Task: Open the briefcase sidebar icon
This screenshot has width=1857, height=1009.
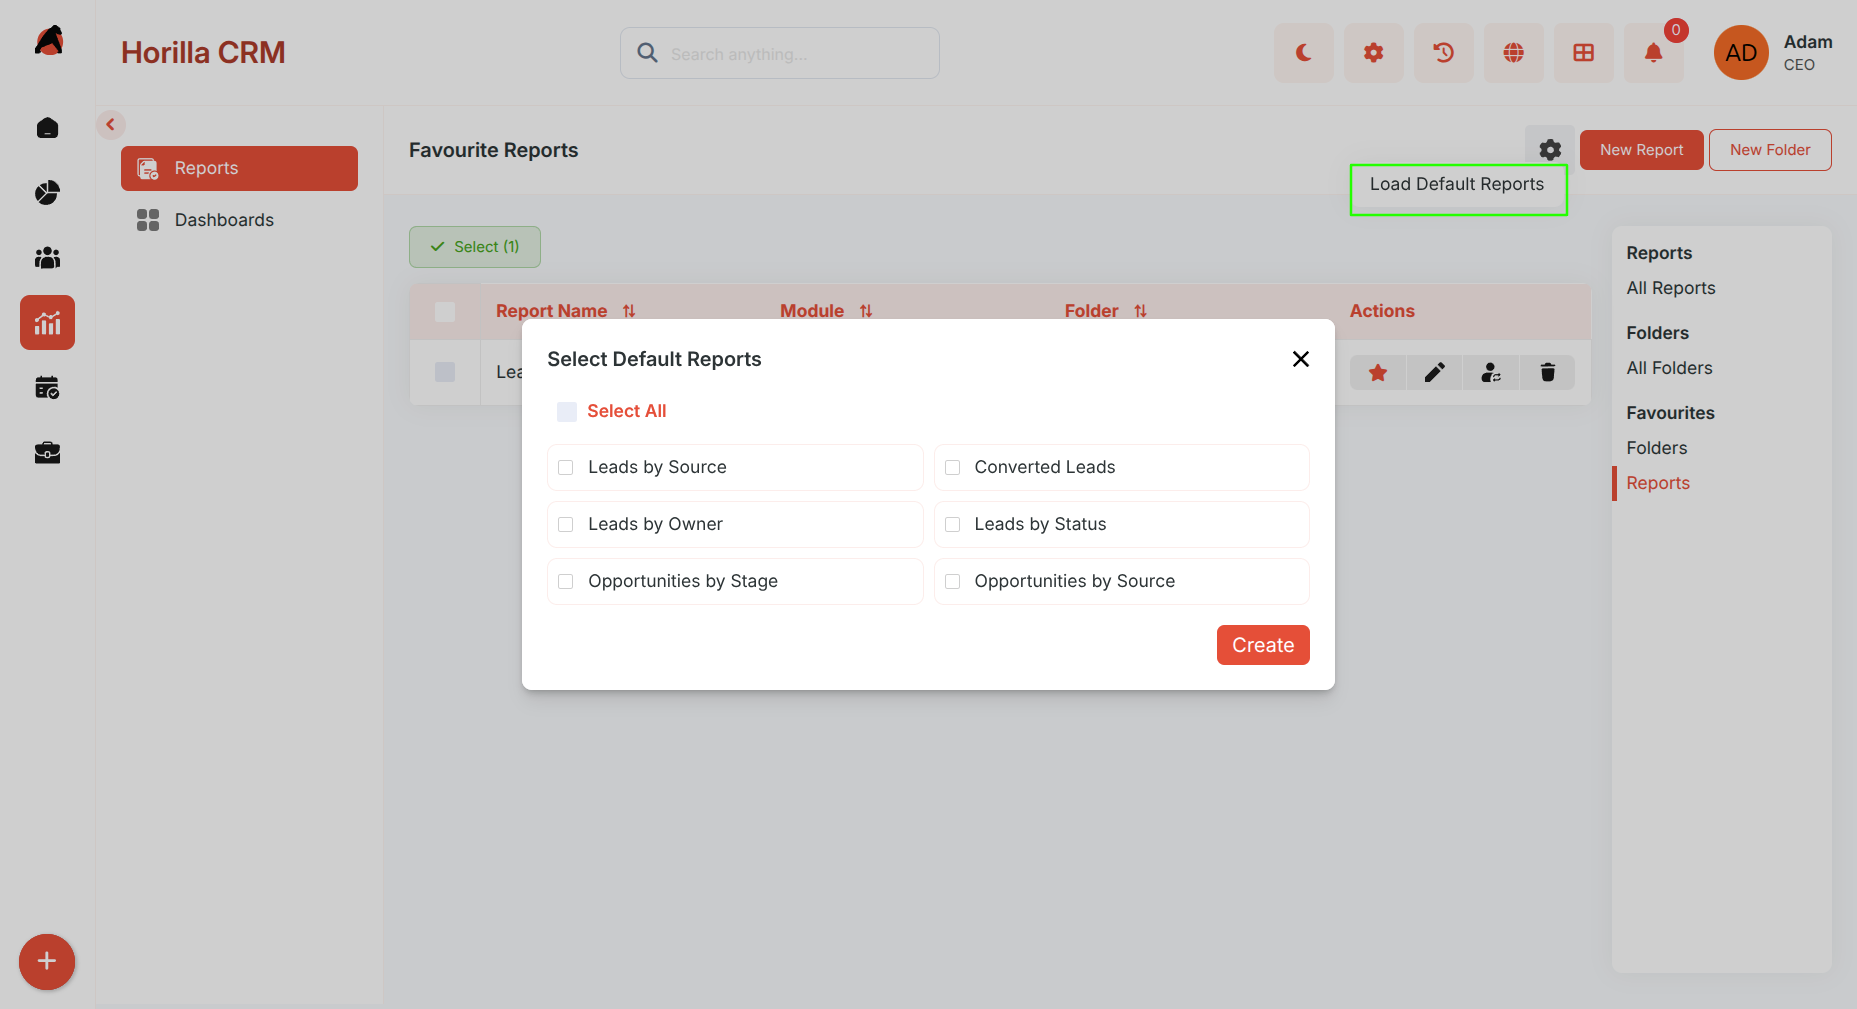Action: coord(47,453)
